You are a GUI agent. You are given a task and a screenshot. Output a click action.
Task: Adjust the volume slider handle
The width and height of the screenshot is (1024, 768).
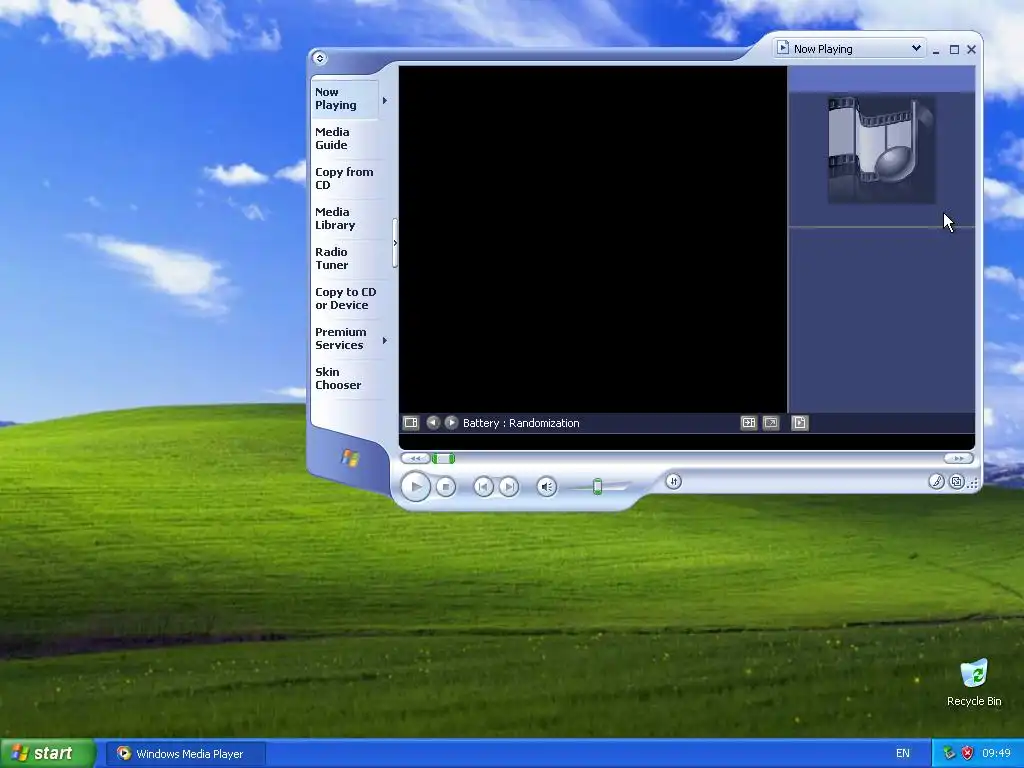(597, 487)
